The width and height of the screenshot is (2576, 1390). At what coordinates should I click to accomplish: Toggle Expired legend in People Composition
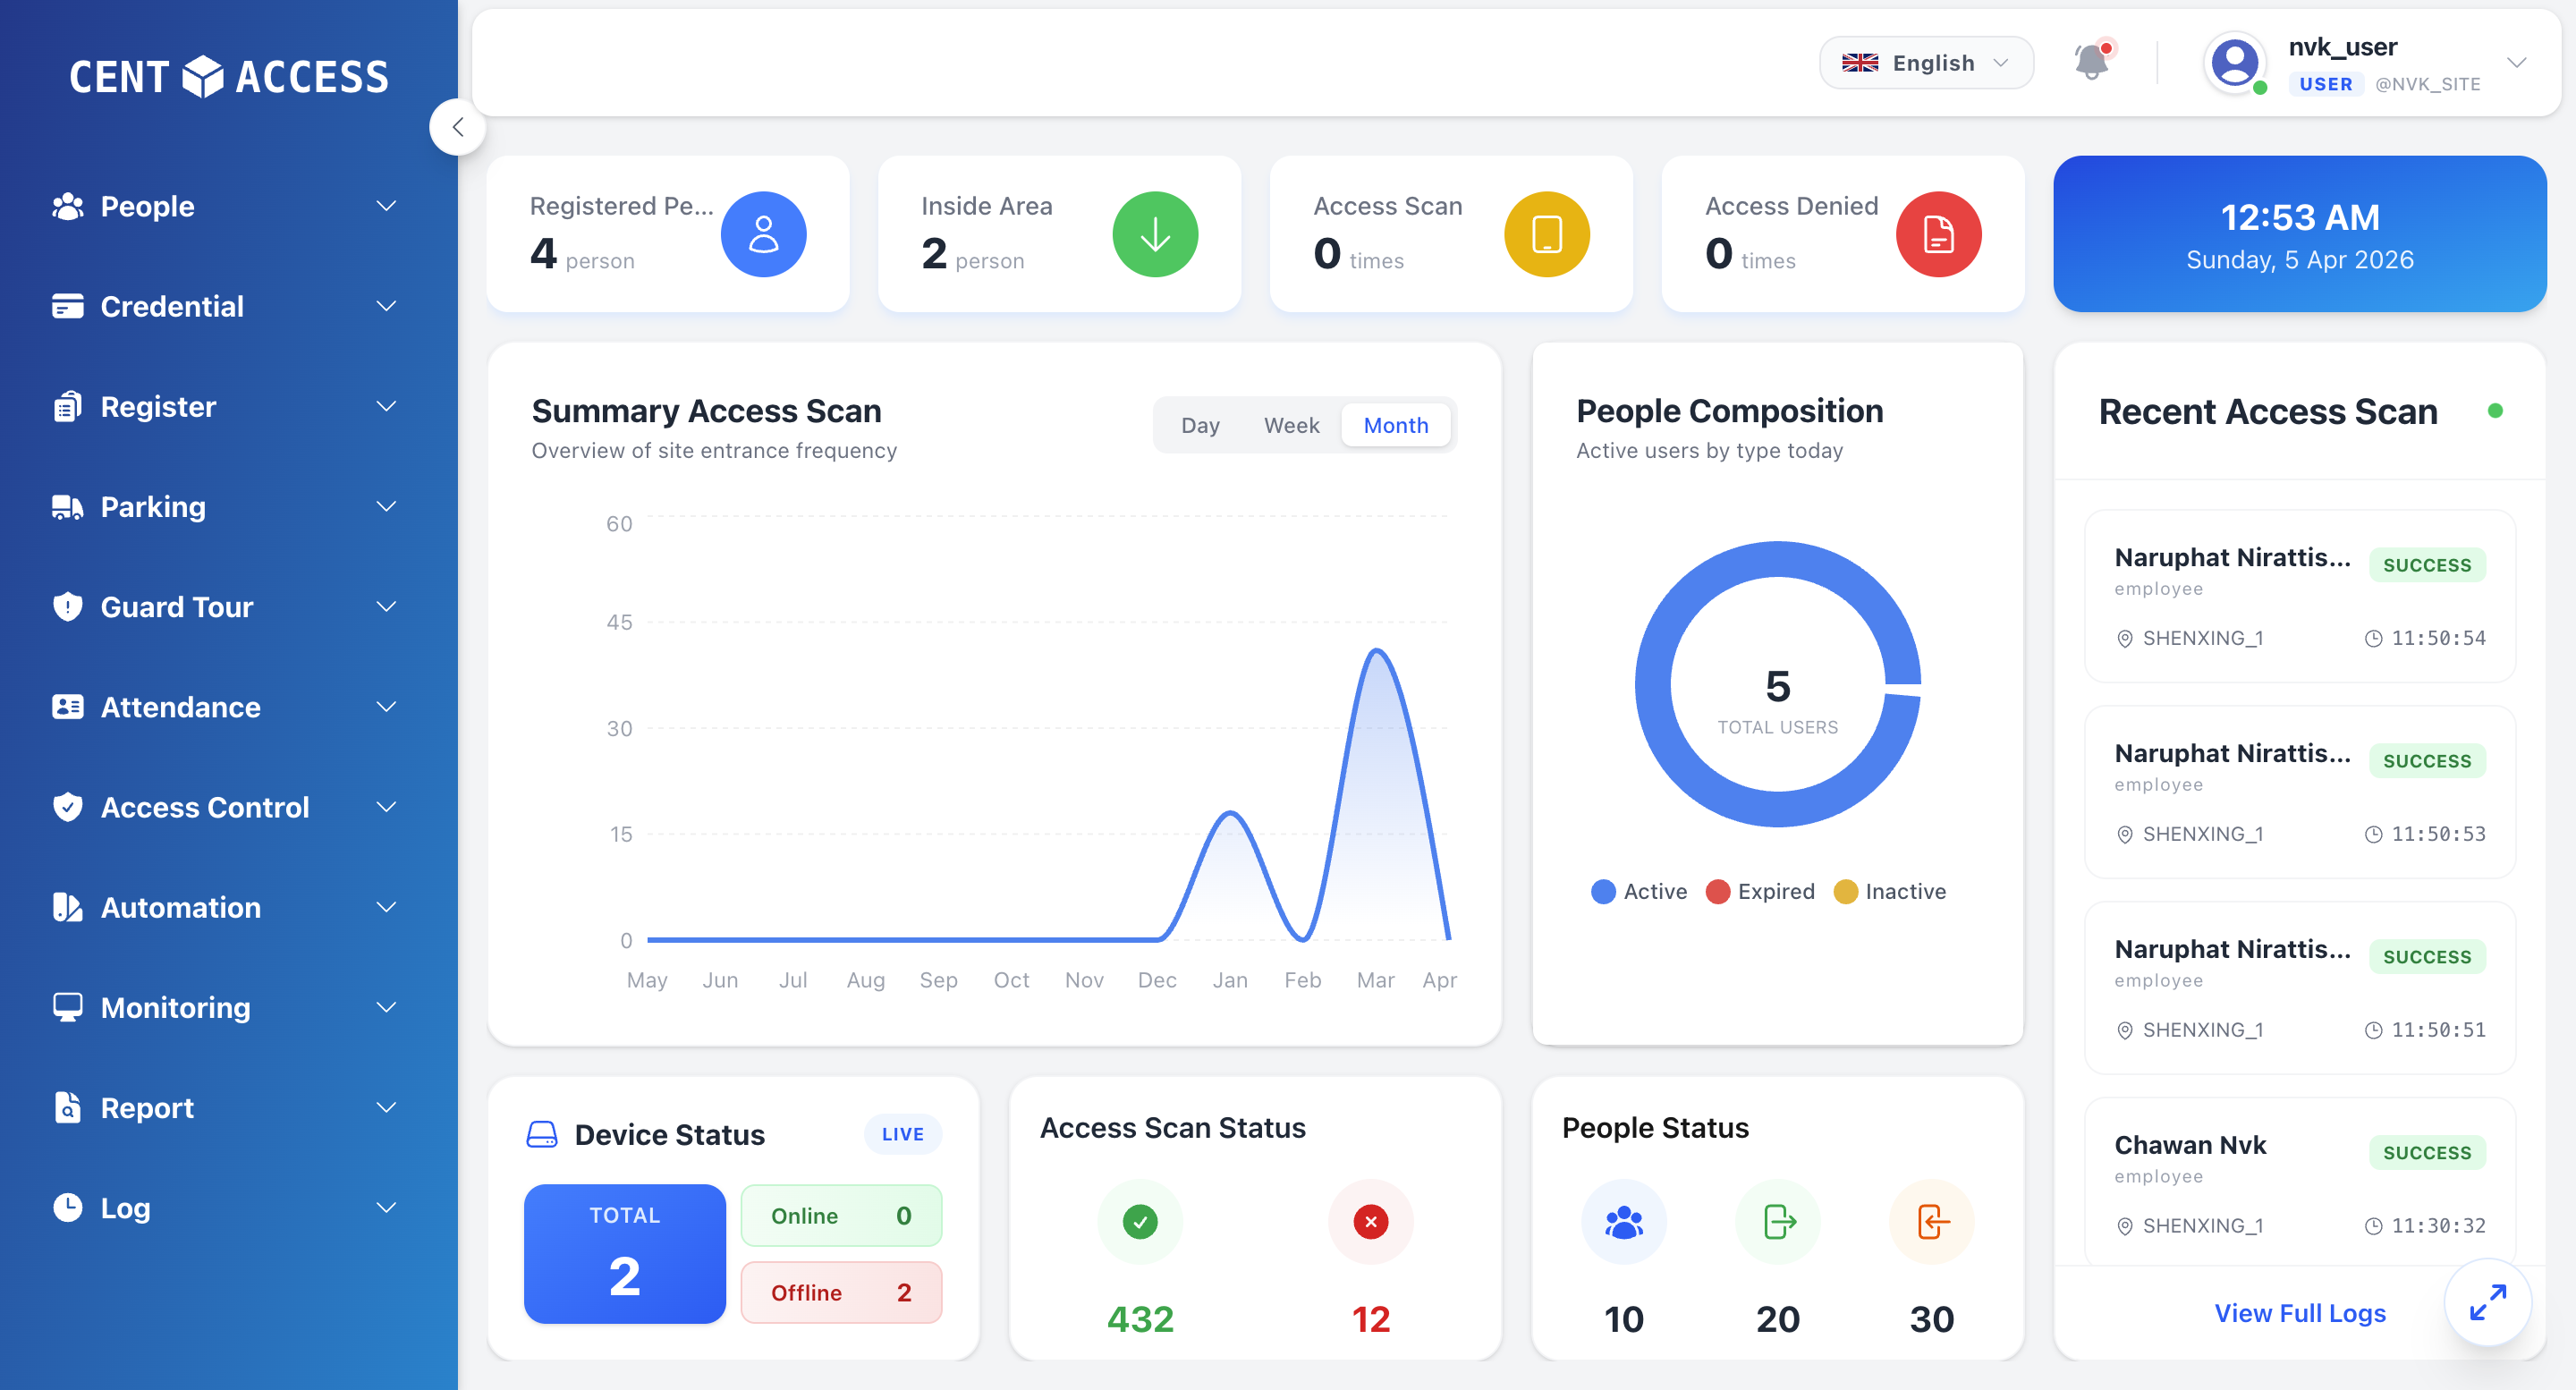pos(1760,891)
